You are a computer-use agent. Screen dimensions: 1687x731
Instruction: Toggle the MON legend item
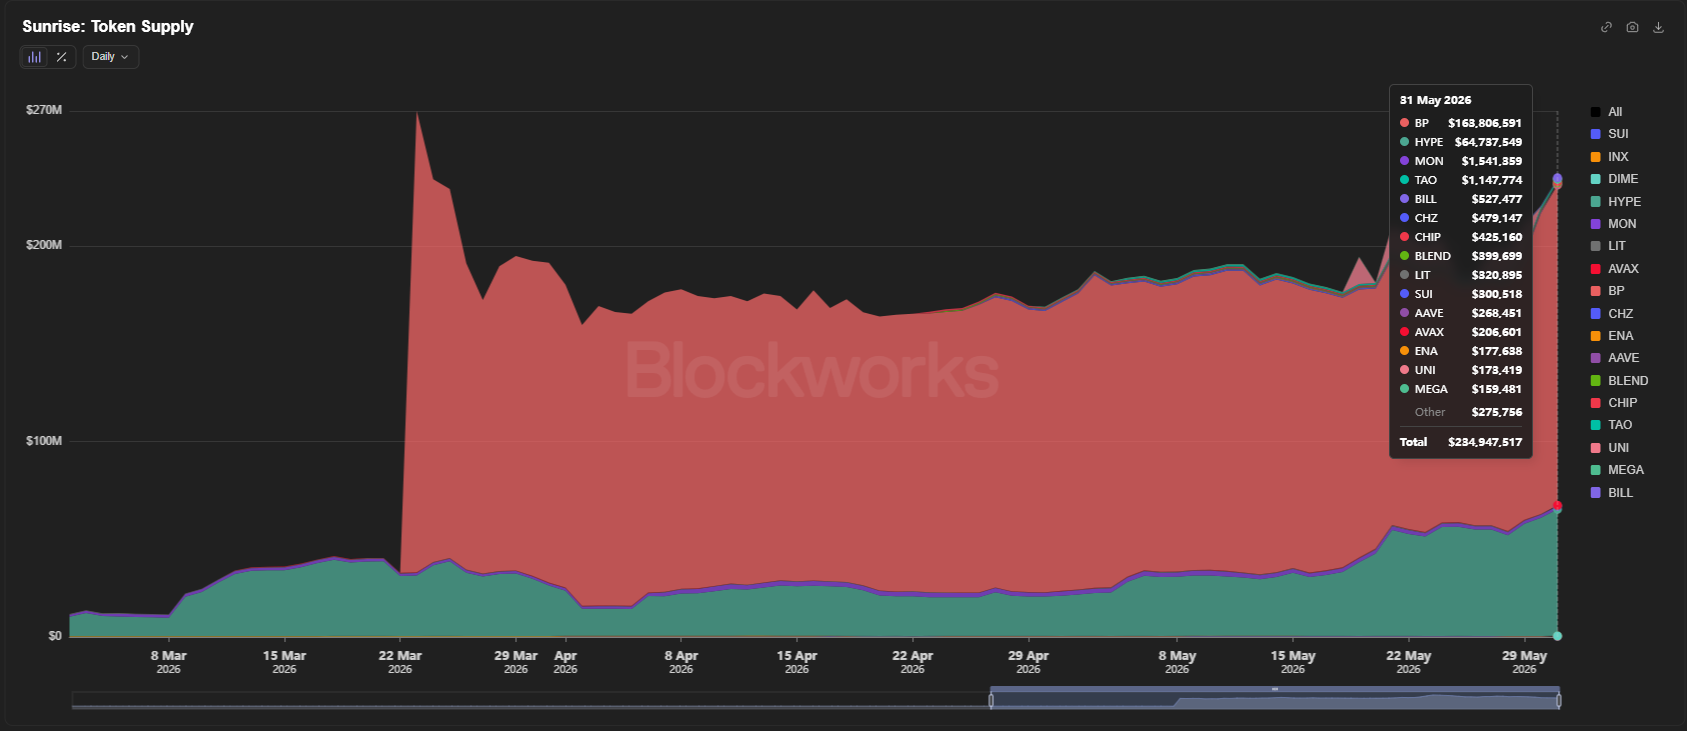[x=1614, y=224]
